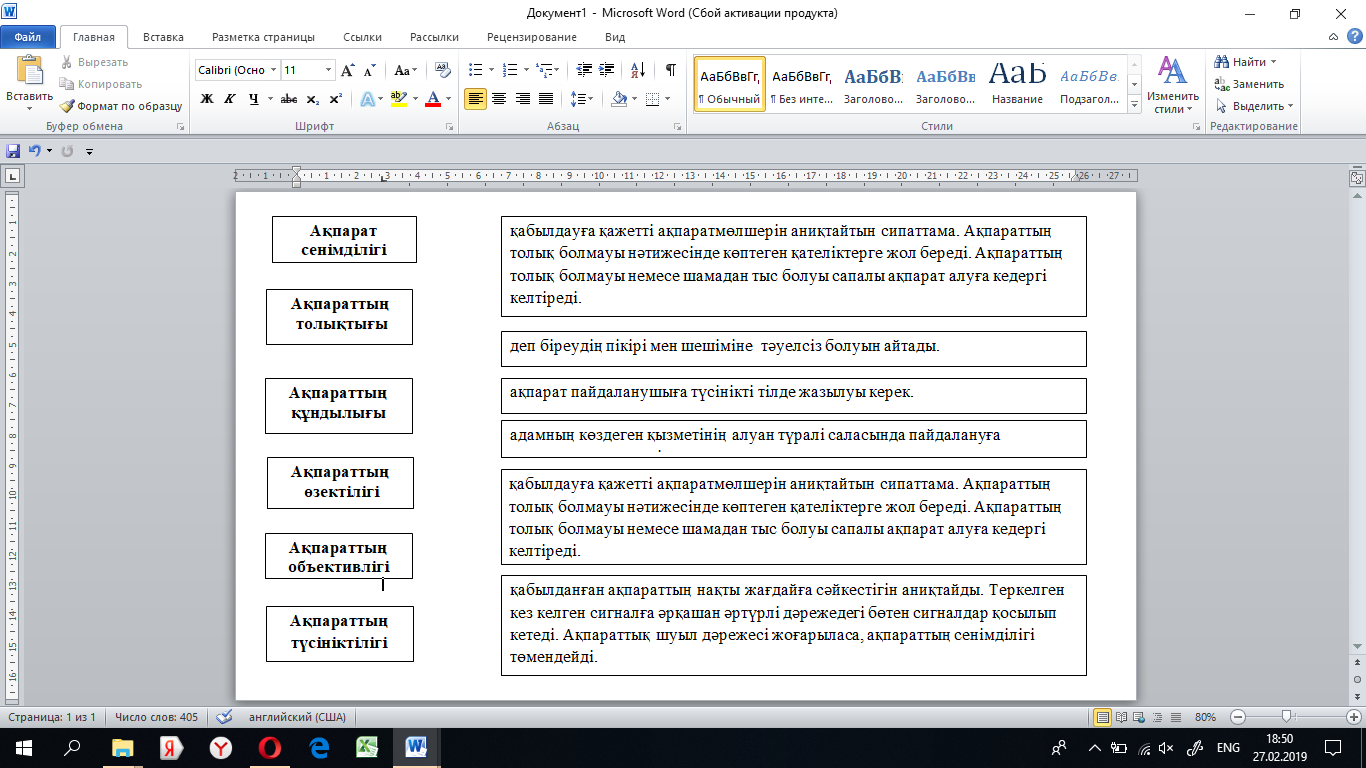This screenshot has height=768, width=1366.
Task: Toggle left alignment button
Action: [476, 99]
